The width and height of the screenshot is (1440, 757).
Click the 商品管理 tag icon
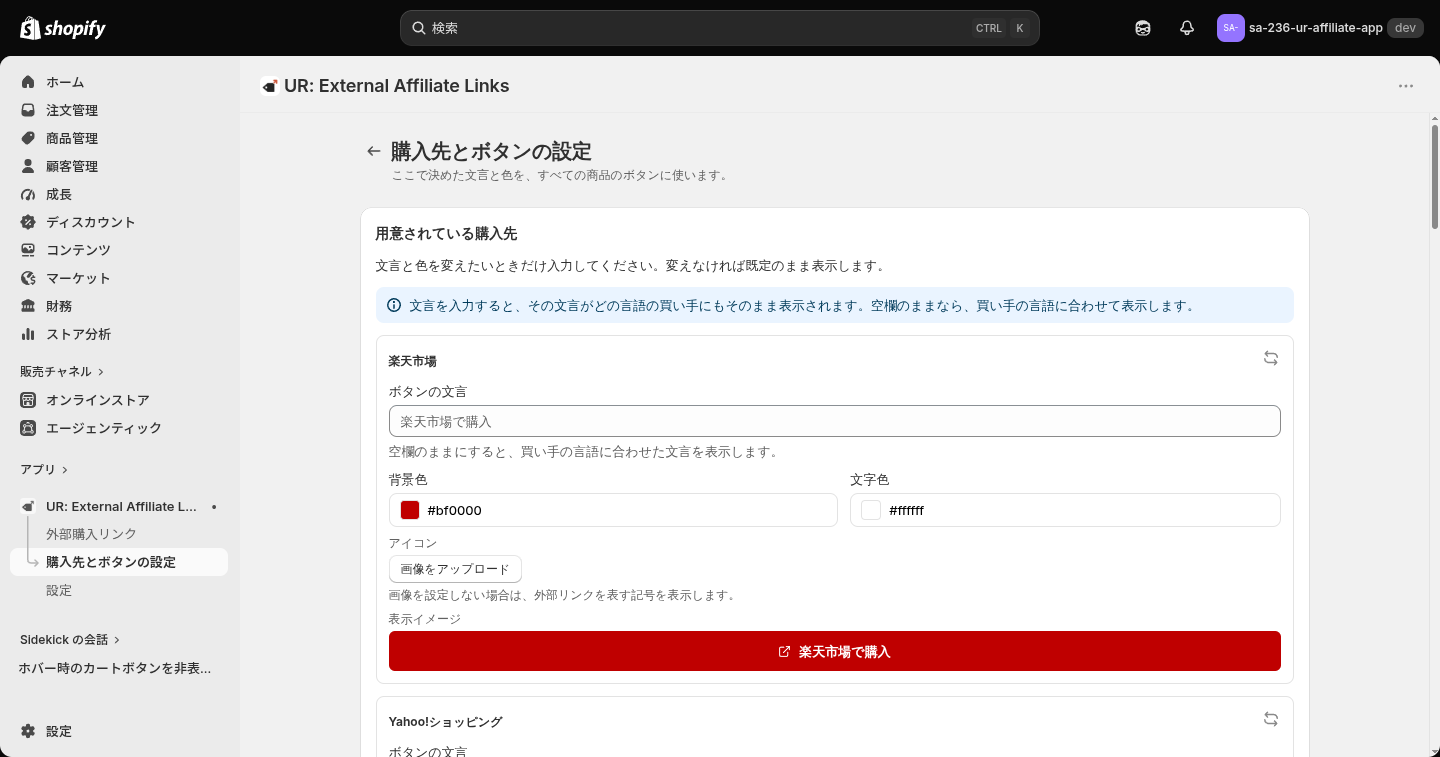(x=28, y=138)
